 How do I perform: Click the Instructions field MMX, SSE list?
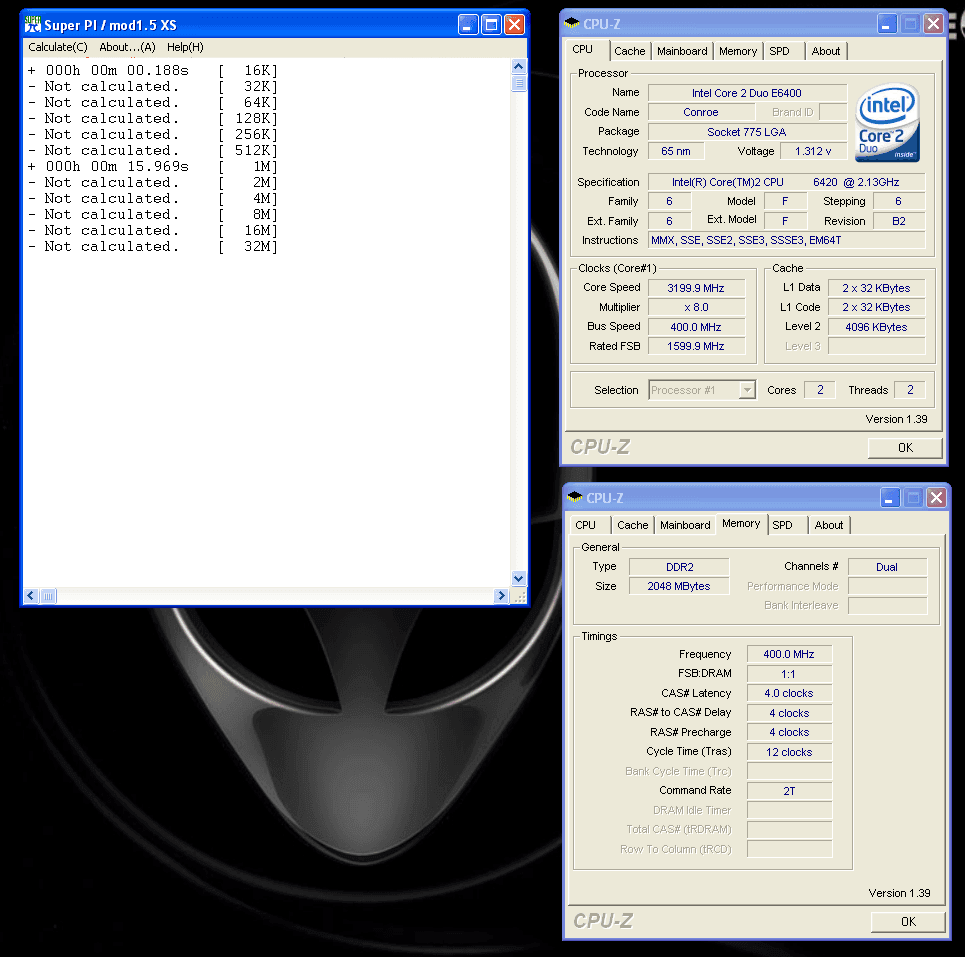click(787, 240)
